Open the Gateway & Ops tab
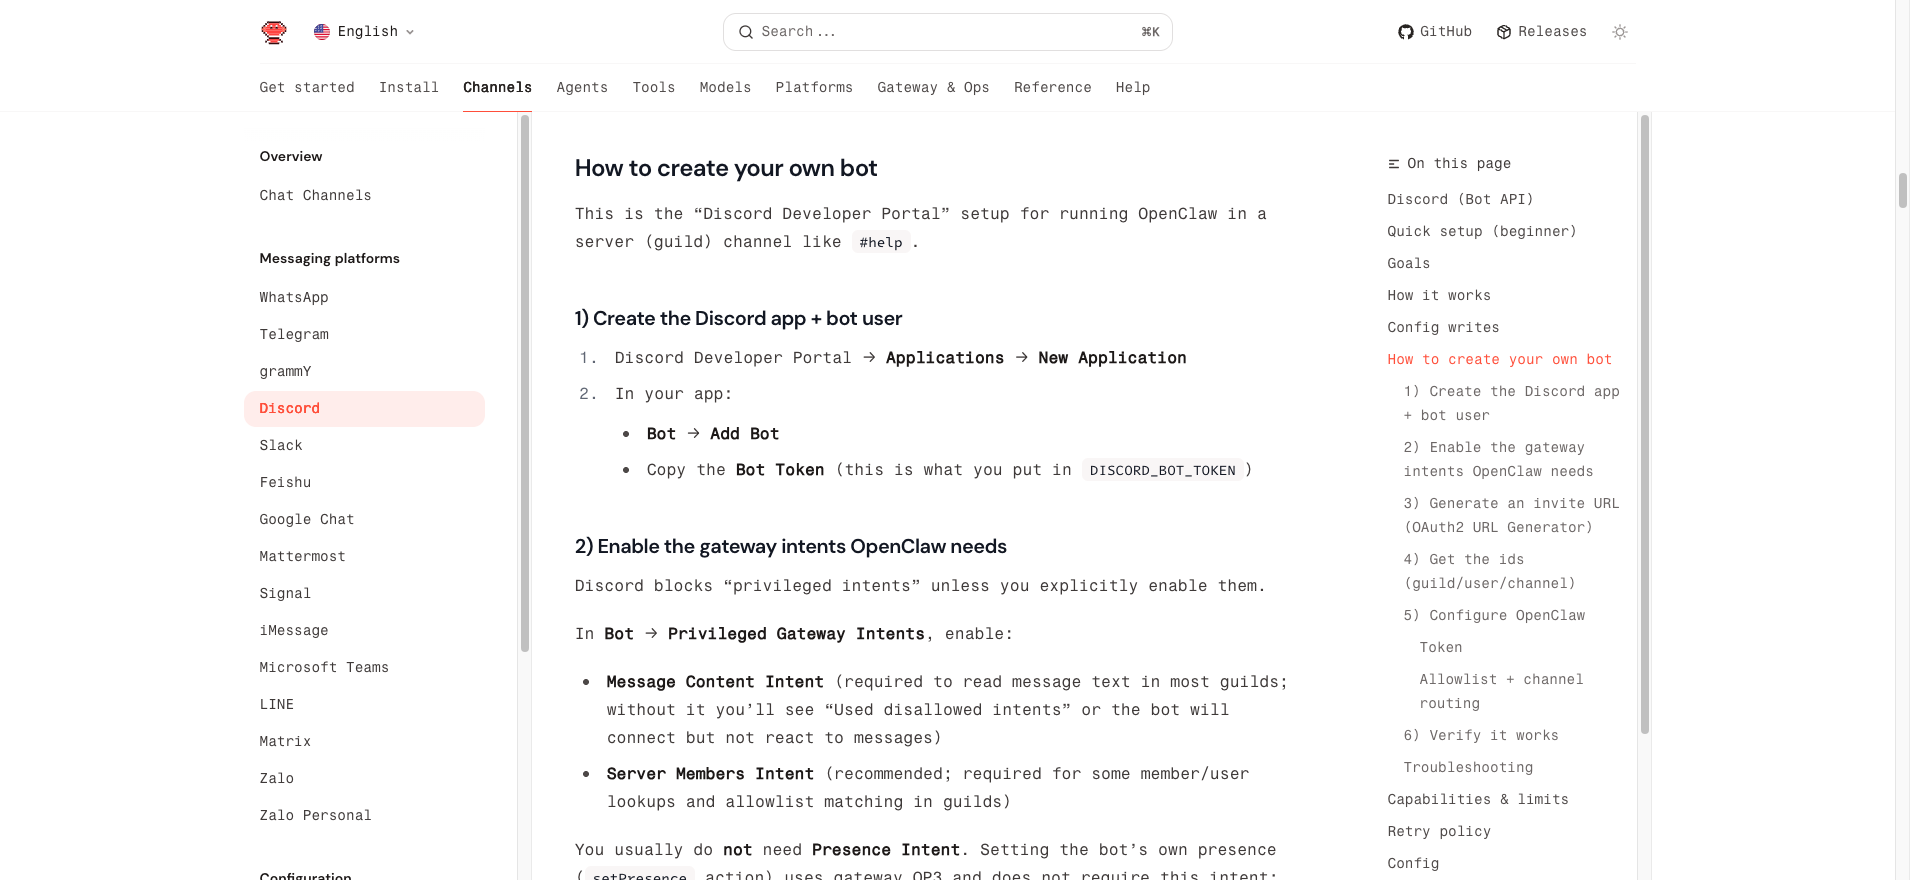 pos(932,88)
